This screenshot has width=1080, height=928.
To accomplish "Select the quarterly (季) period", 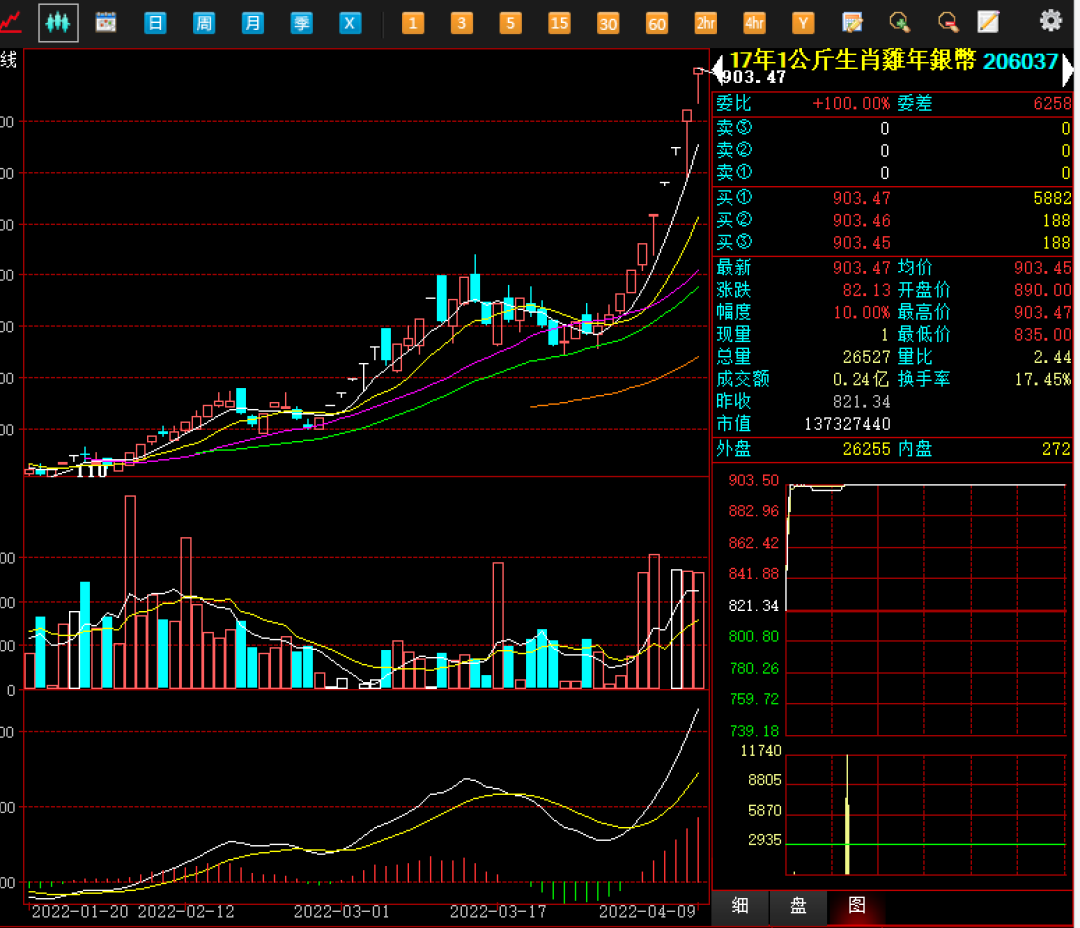I will pyautogui.click(x=302, y=23).
